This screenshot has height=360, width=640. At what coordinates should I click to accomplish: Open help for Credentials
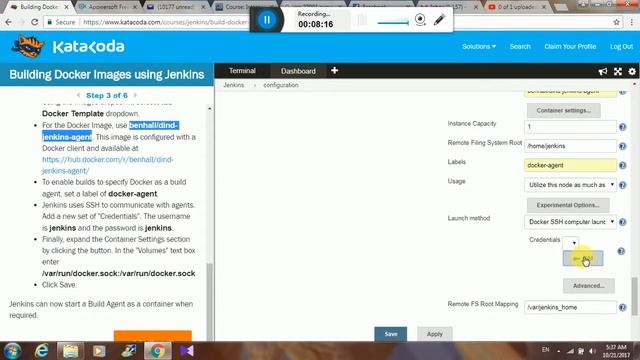pos(621,251)
